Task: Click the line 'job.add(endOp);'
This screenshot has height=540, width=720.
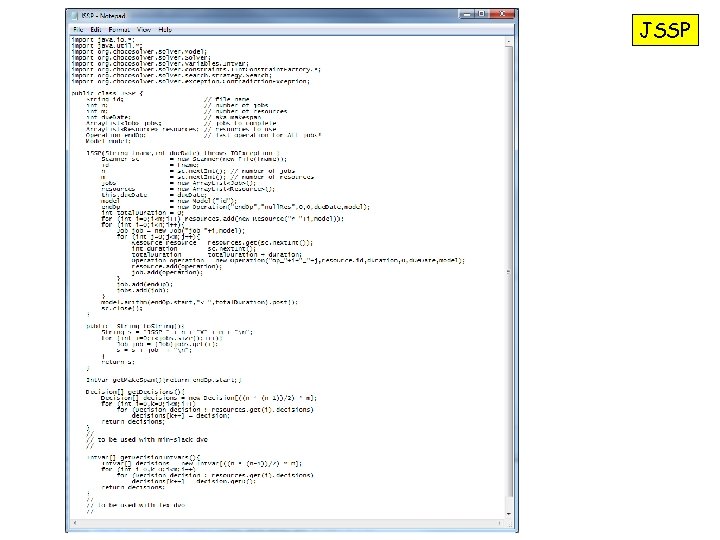Action: 145,284
